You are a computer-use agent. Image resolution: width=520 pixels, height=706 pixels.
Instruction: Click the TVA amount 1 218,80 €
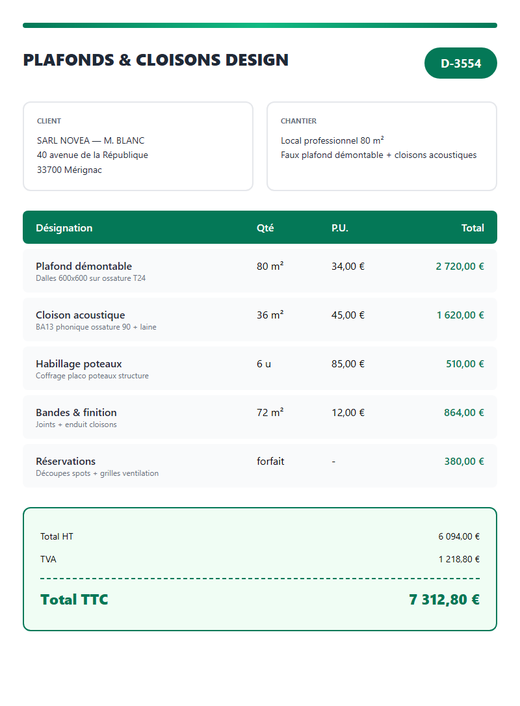tap(459, 559)
